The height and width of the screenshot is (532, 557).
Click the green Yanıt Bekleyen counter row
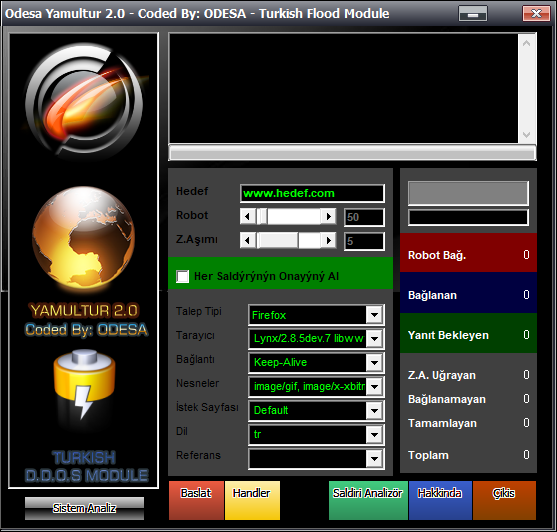(x=468, y=333)
